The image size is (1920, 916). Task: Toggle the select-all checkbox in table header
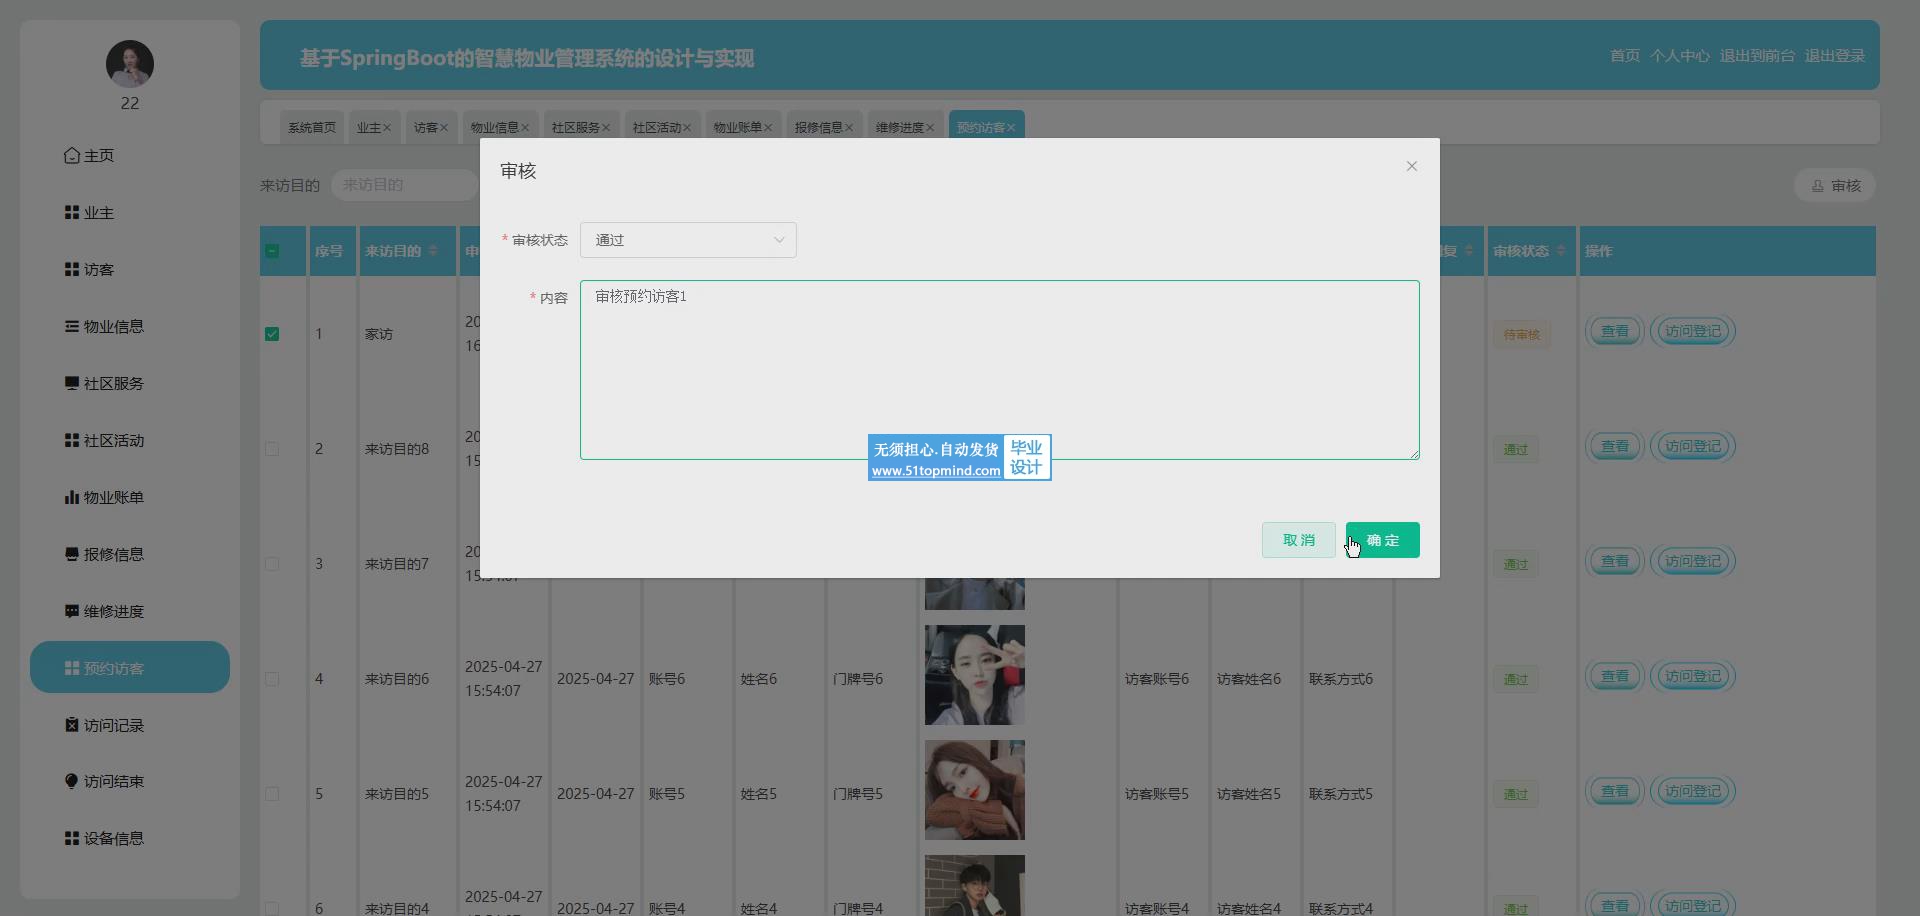click(272, 251)
